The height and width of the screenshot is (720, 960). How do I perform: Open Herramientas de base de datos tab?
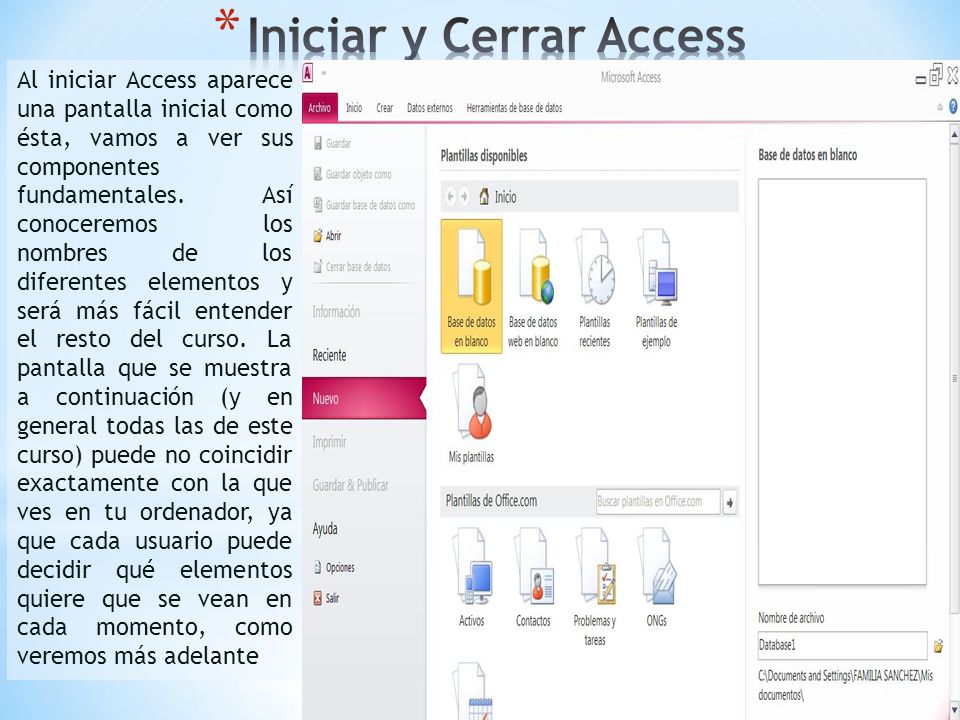[x=514, y=108]
